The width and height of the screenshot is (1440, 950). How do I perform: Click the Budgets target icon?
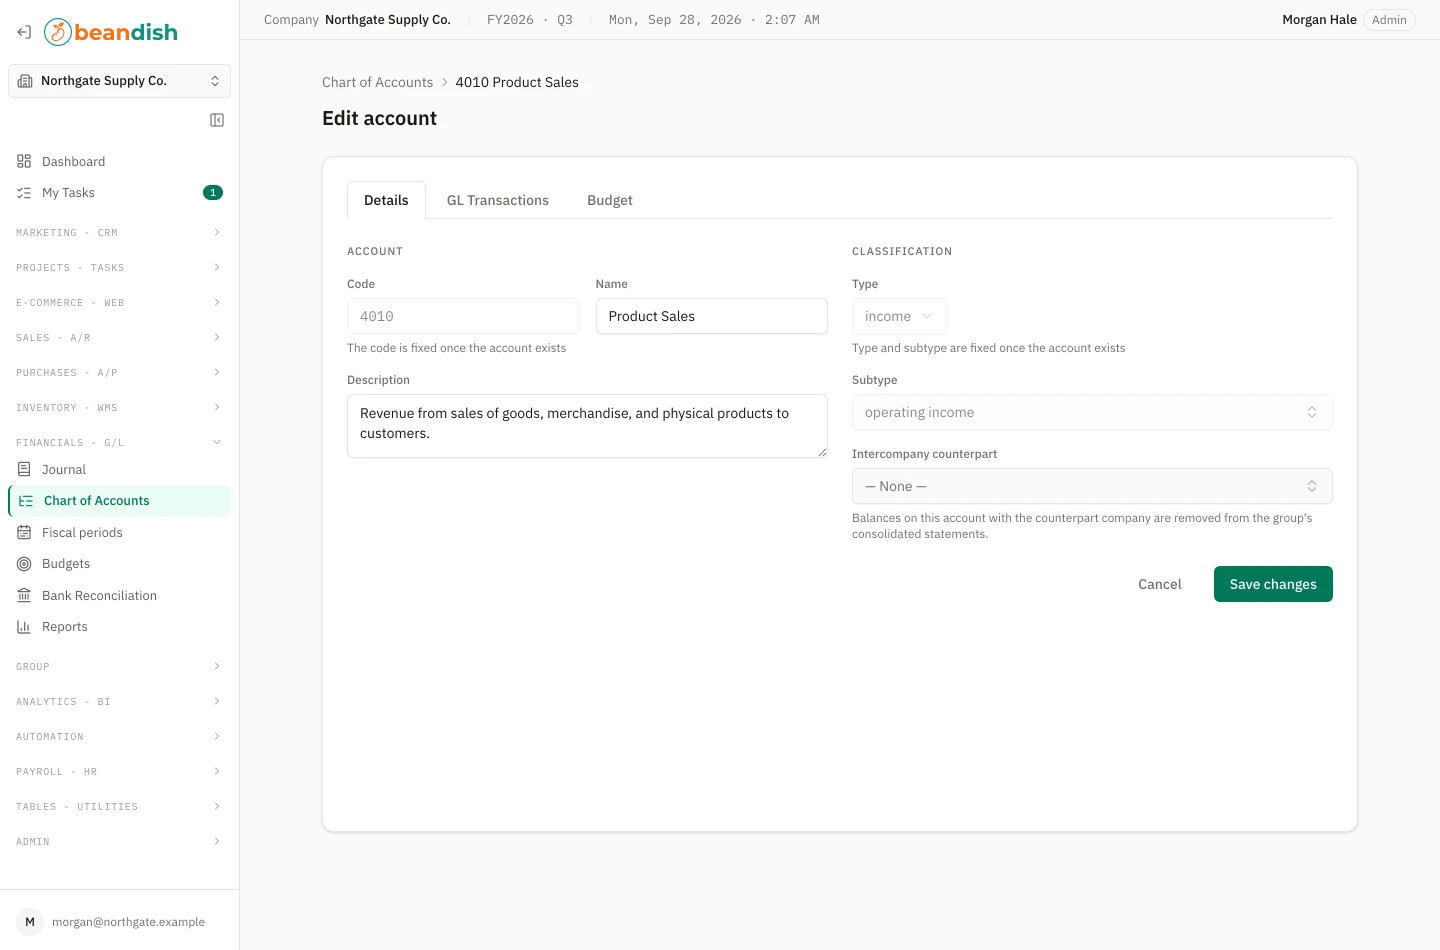point(24,564)
